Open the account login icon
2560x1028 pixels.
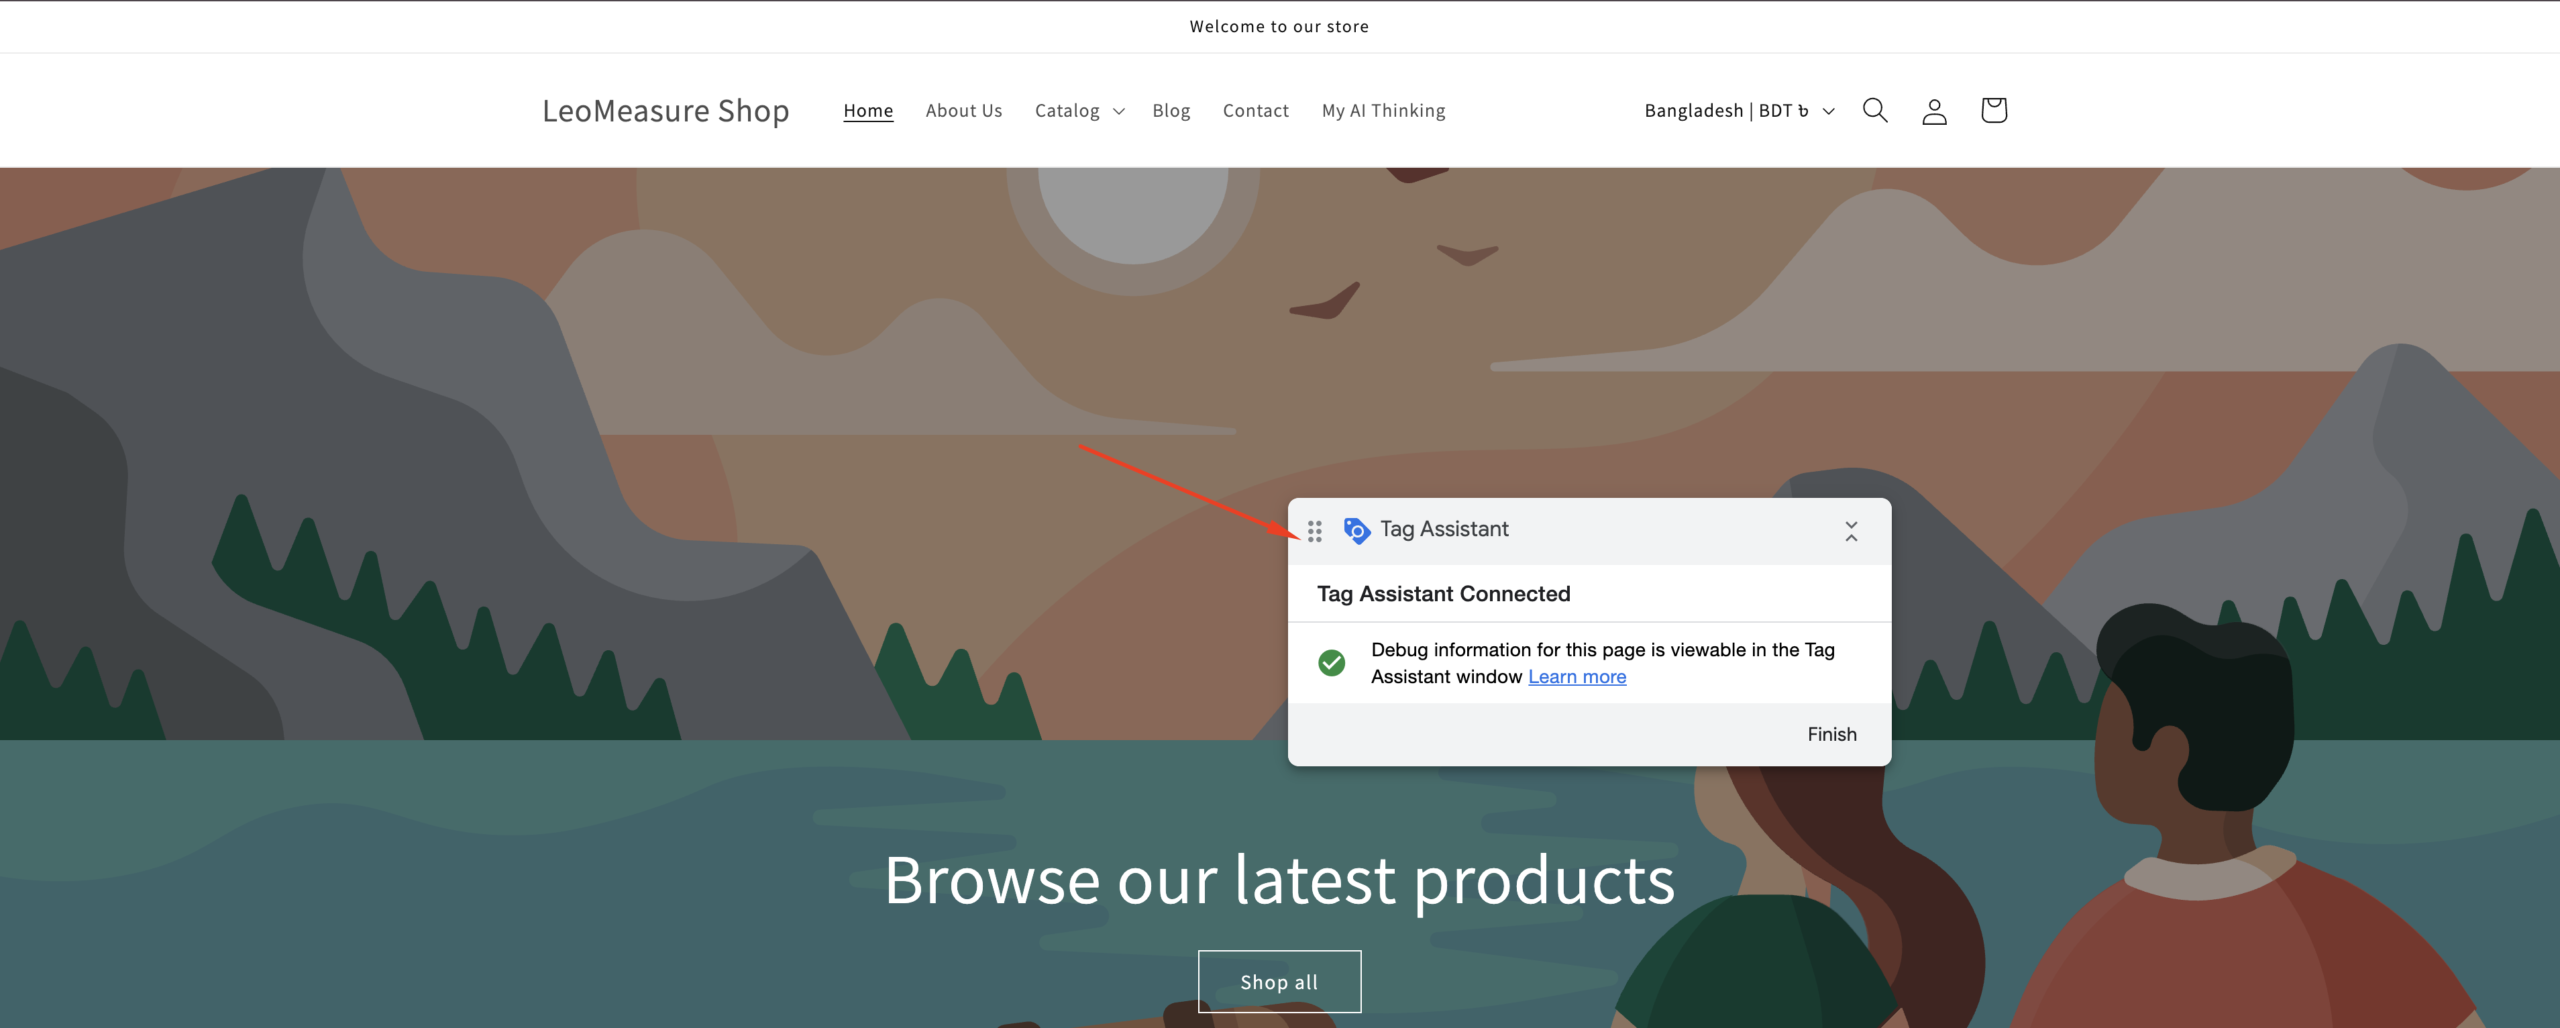pos(1934,111)
